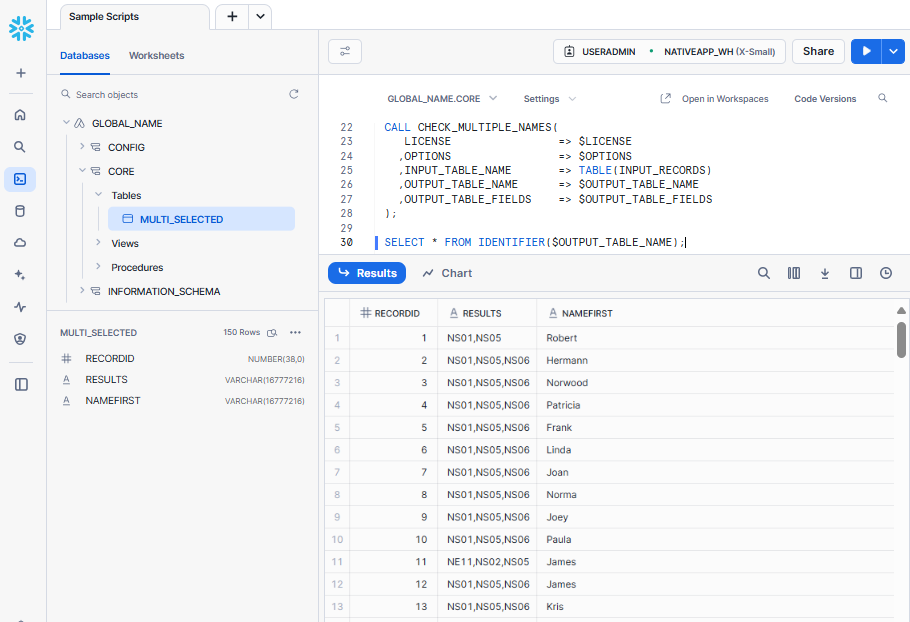Open Home from the left sidebar
Screen dimensions: 910x622
[x=20, y=115]
